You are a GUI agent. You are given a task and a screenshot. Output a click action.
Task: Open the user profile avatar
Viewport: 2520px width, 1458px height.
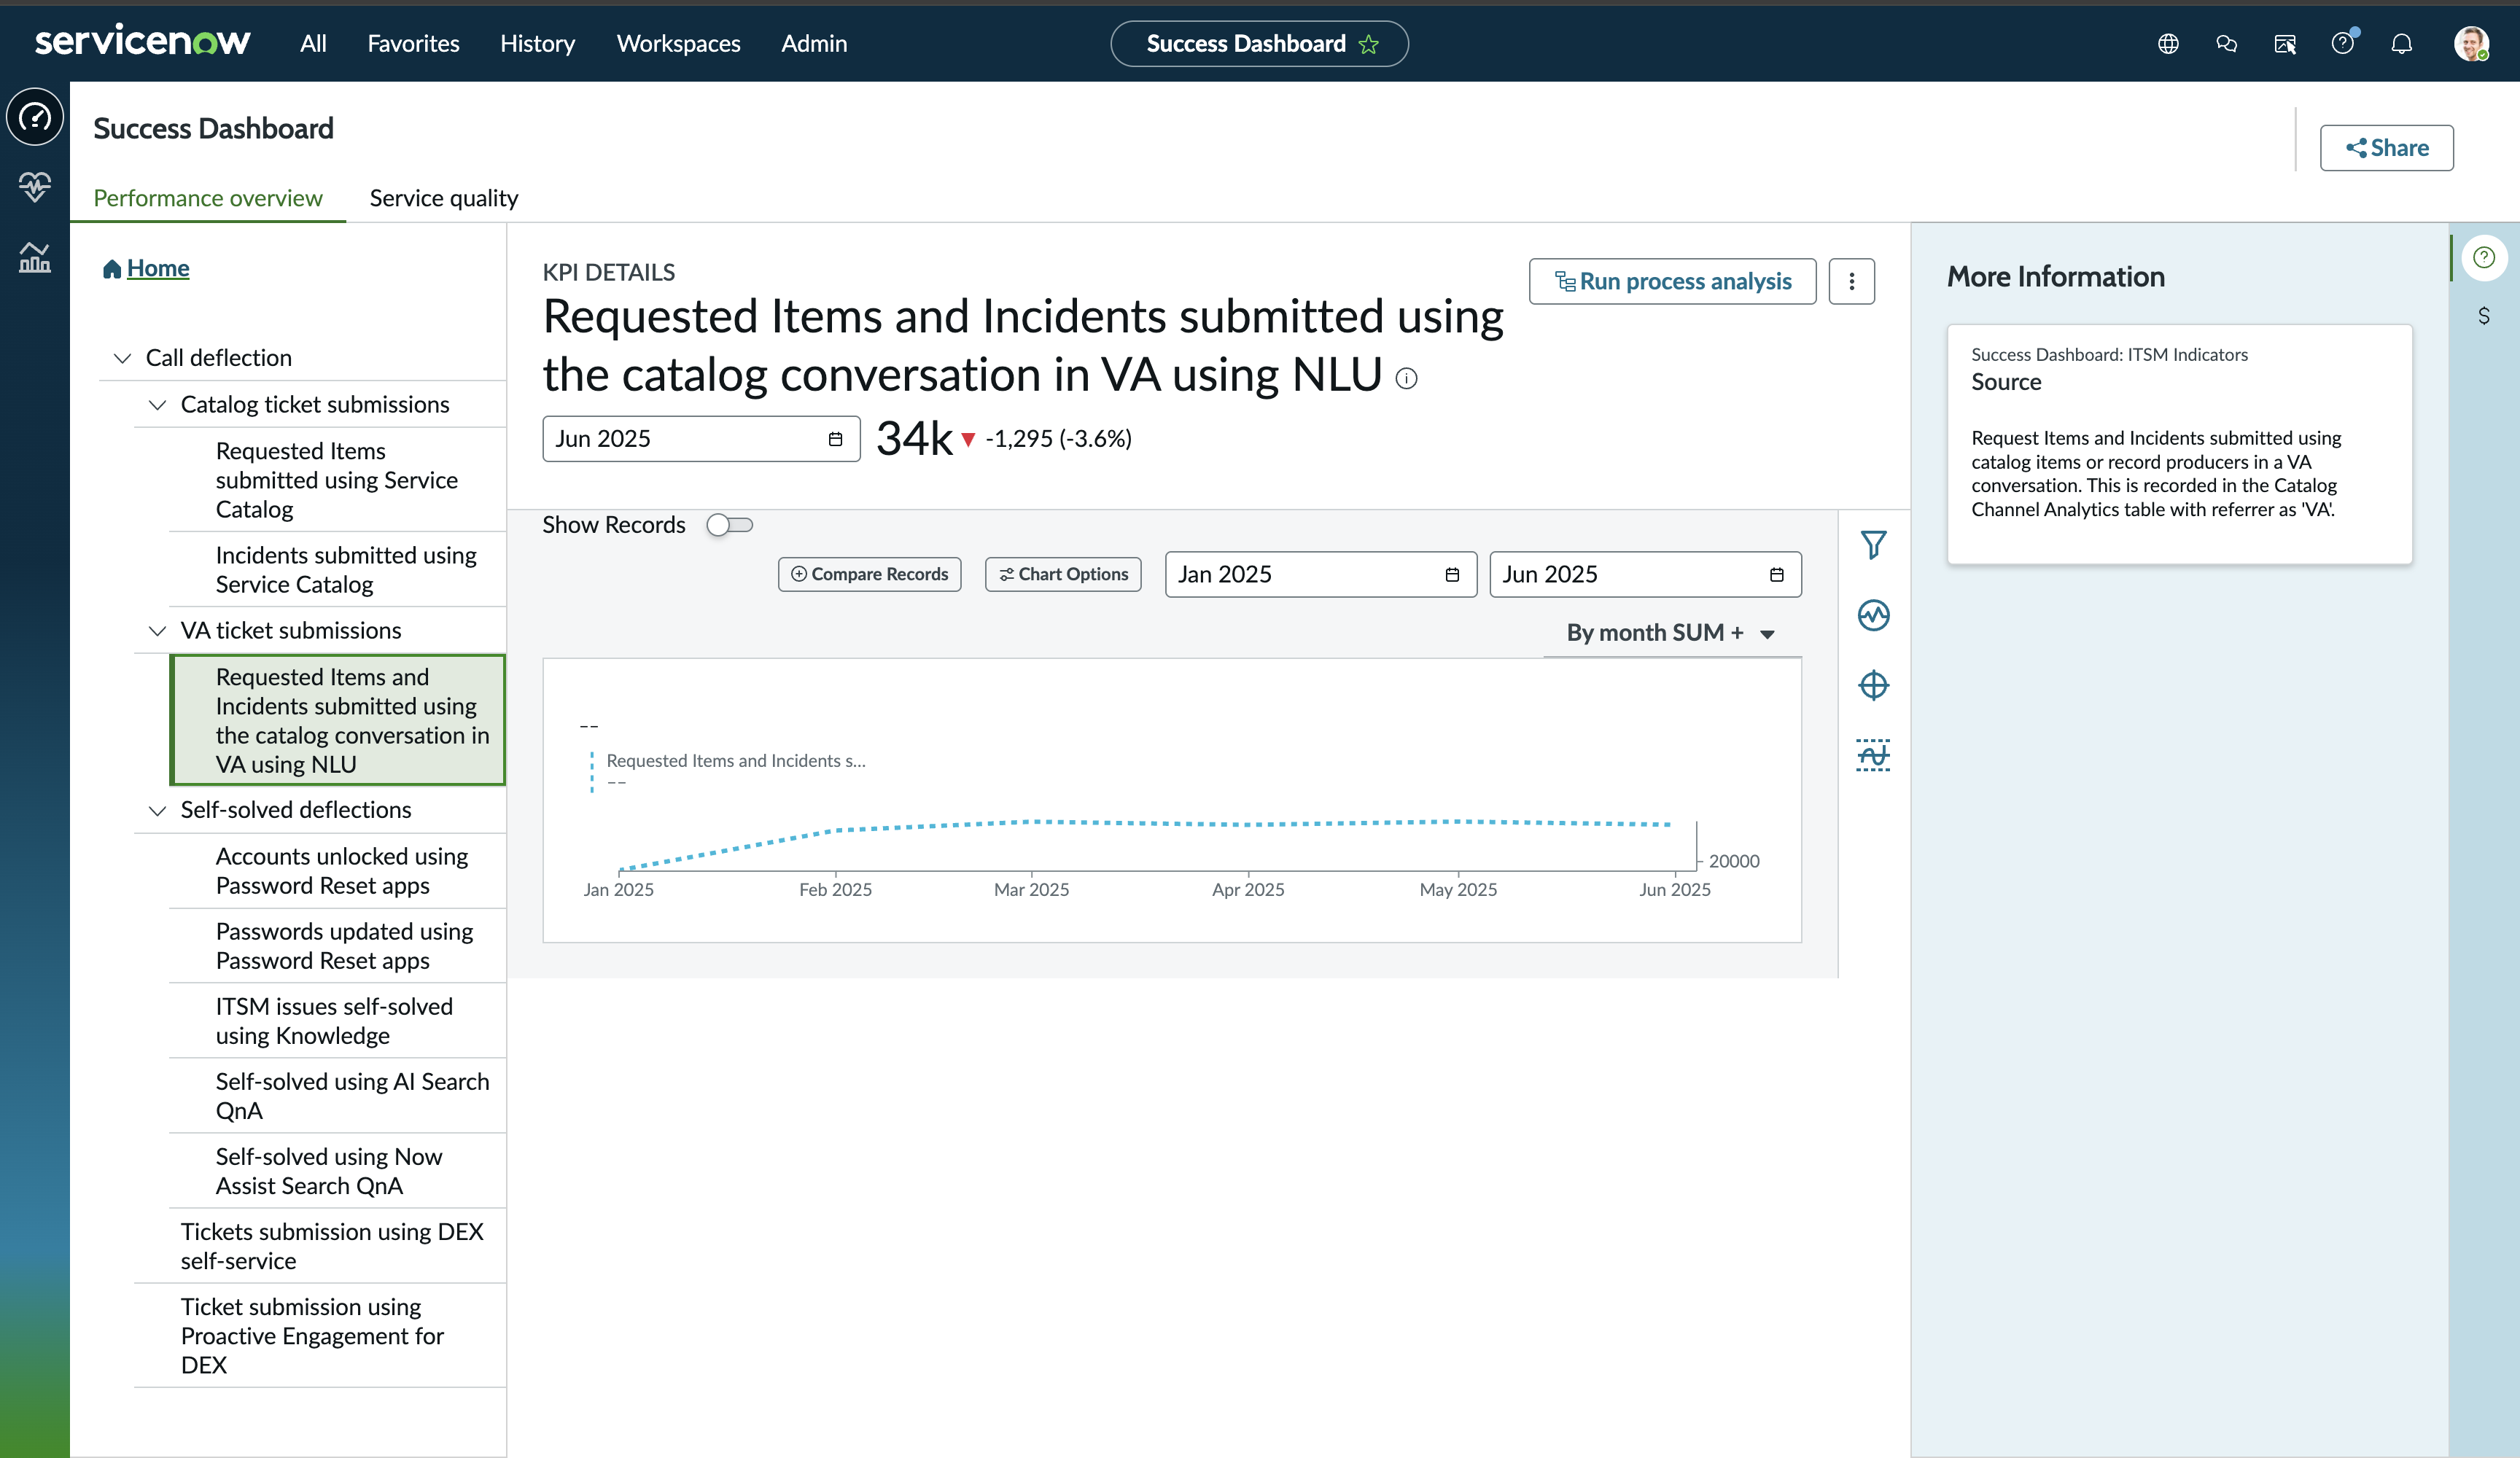(2471, 44)
